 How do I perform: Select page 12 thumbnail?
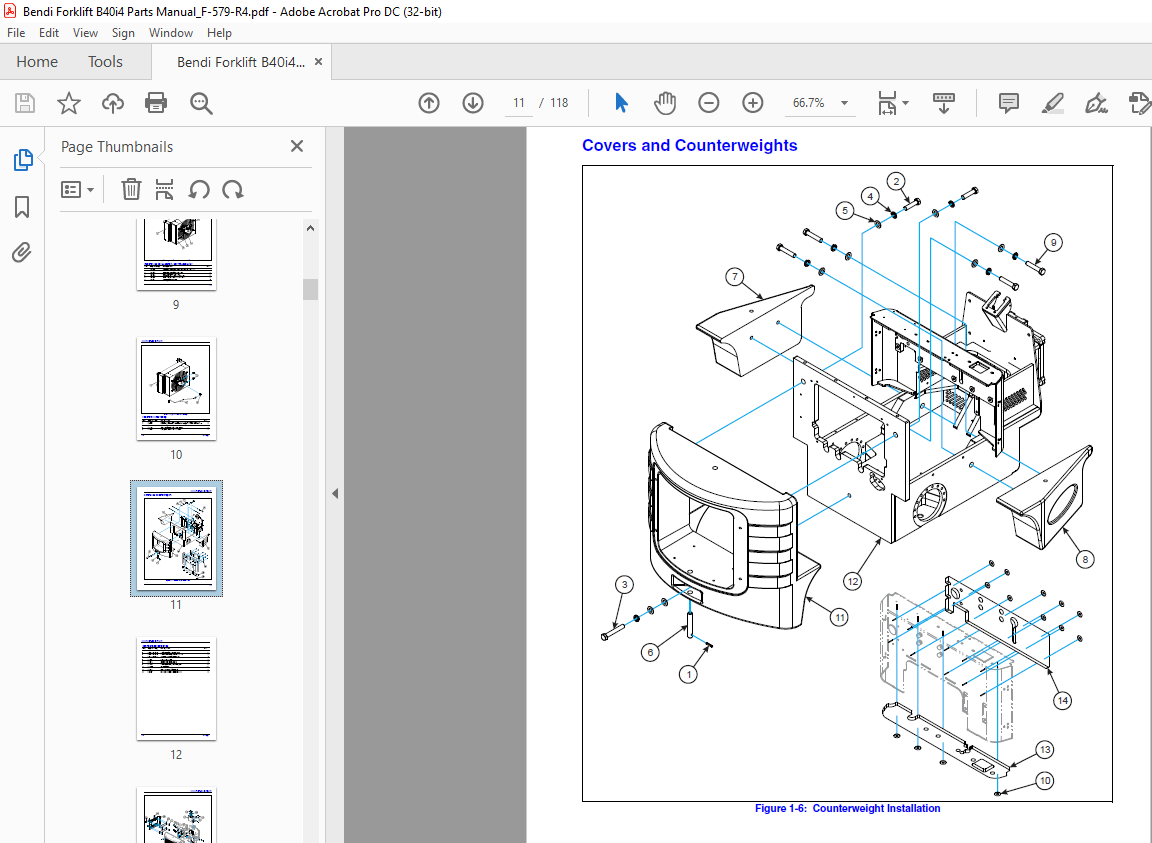[176, 689]
